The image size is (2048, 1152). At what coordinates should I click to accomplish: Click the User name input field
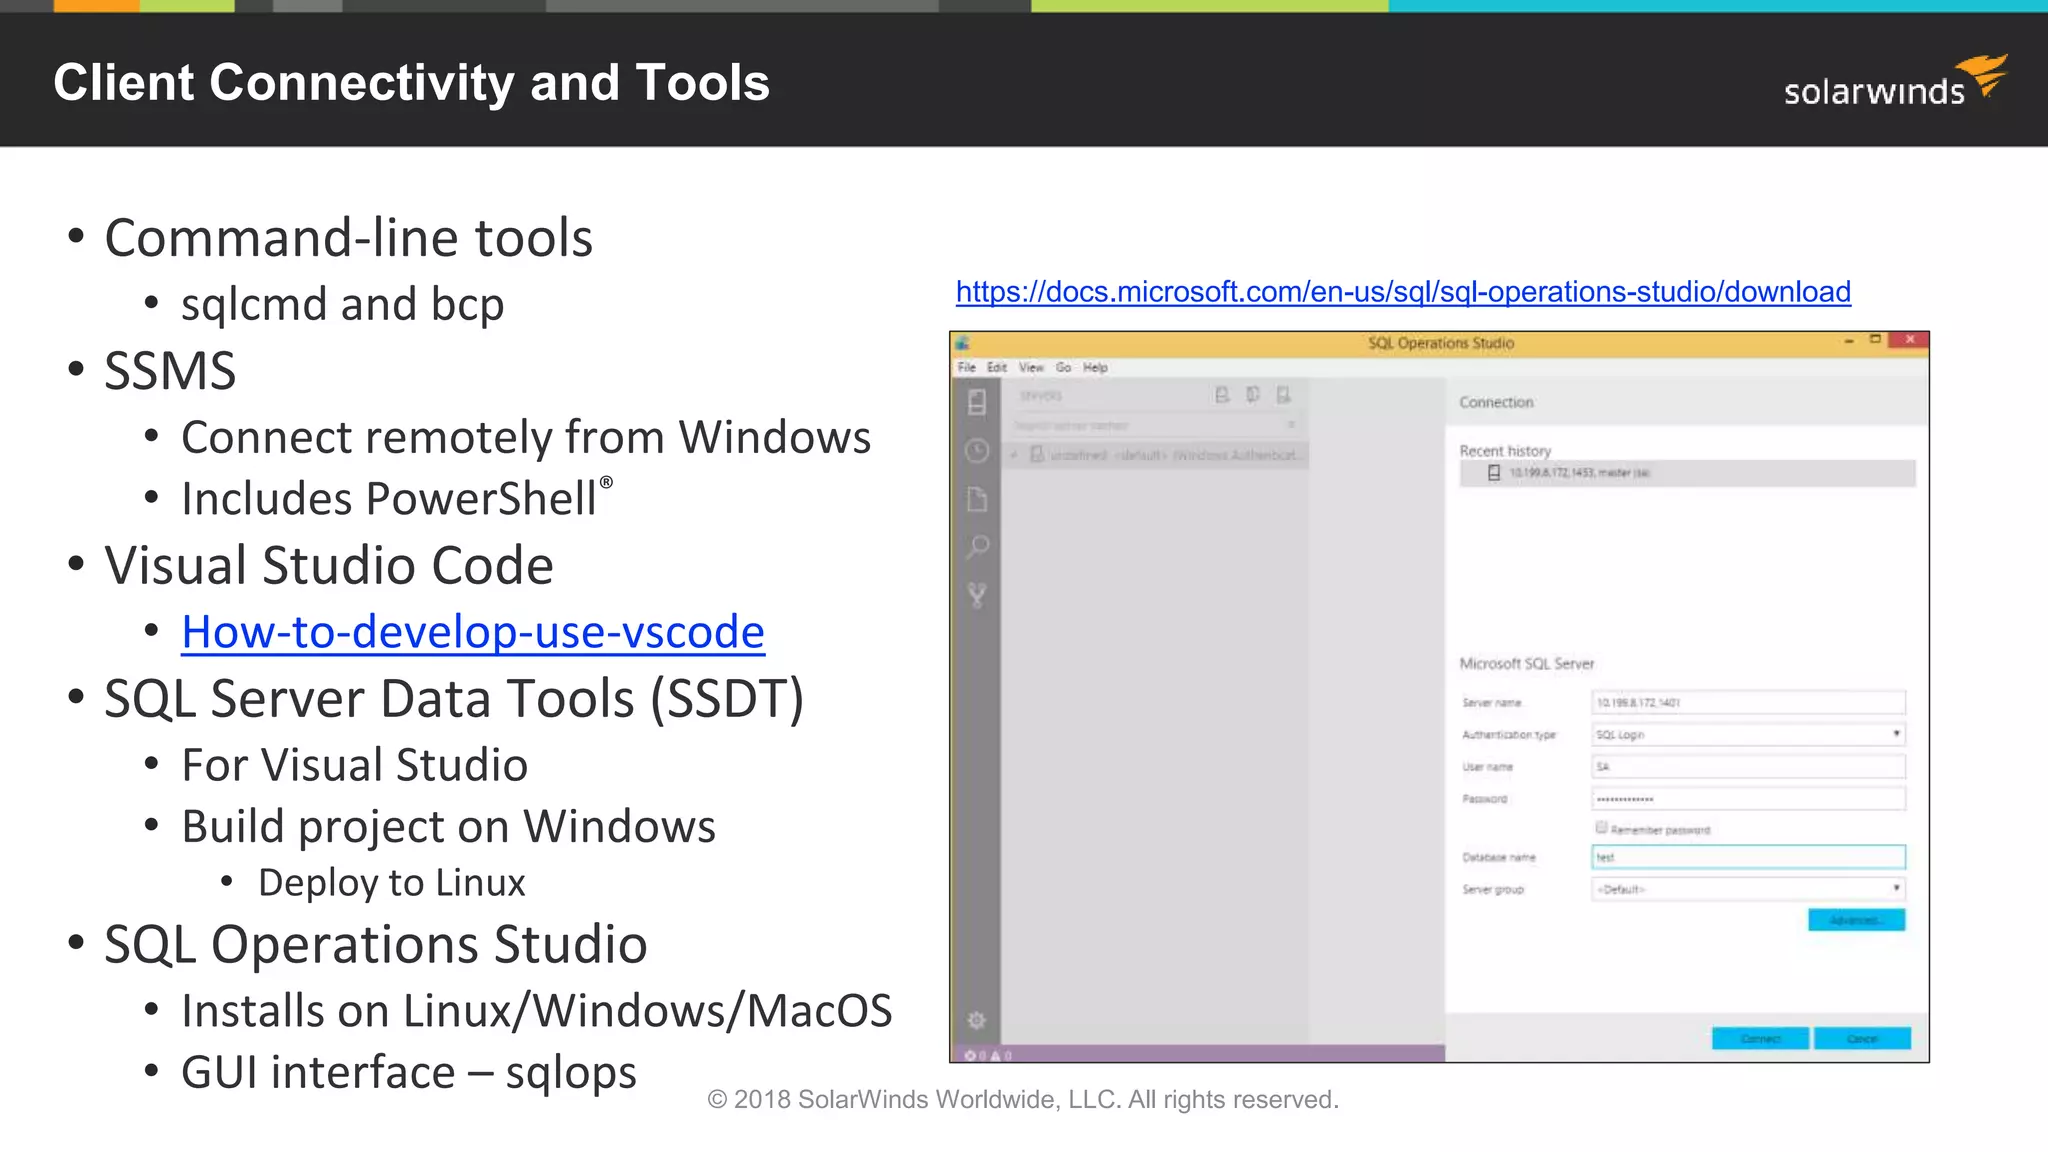click(x=1748, y=766)
